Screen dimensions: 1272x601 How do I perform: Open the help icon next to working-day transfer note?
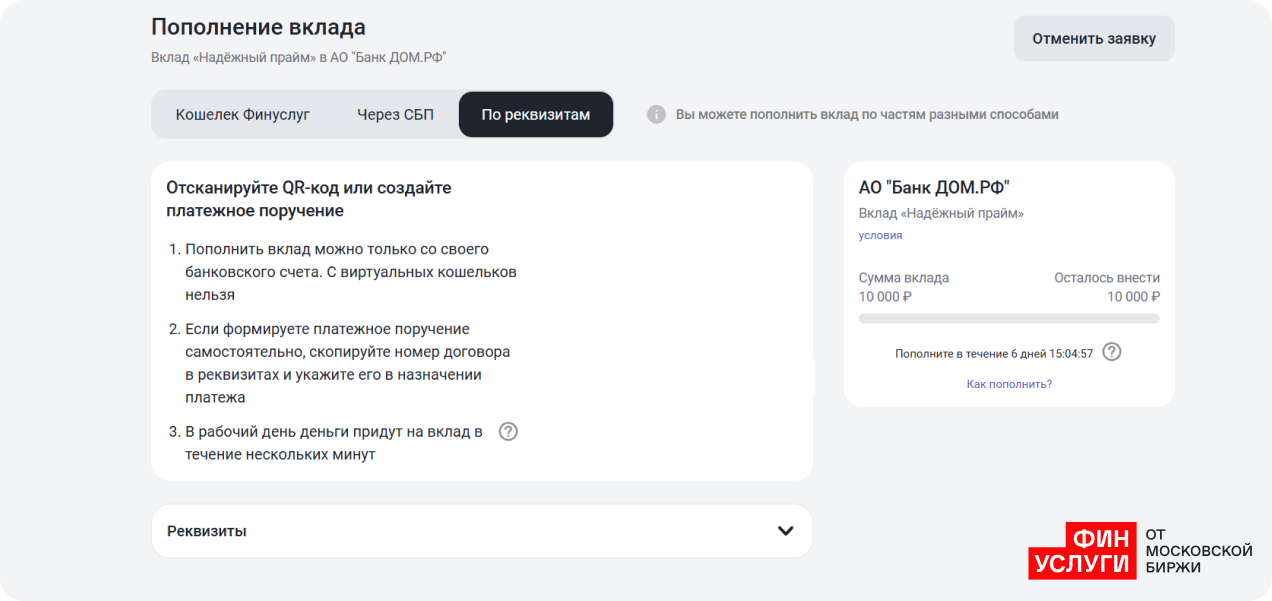508,432
